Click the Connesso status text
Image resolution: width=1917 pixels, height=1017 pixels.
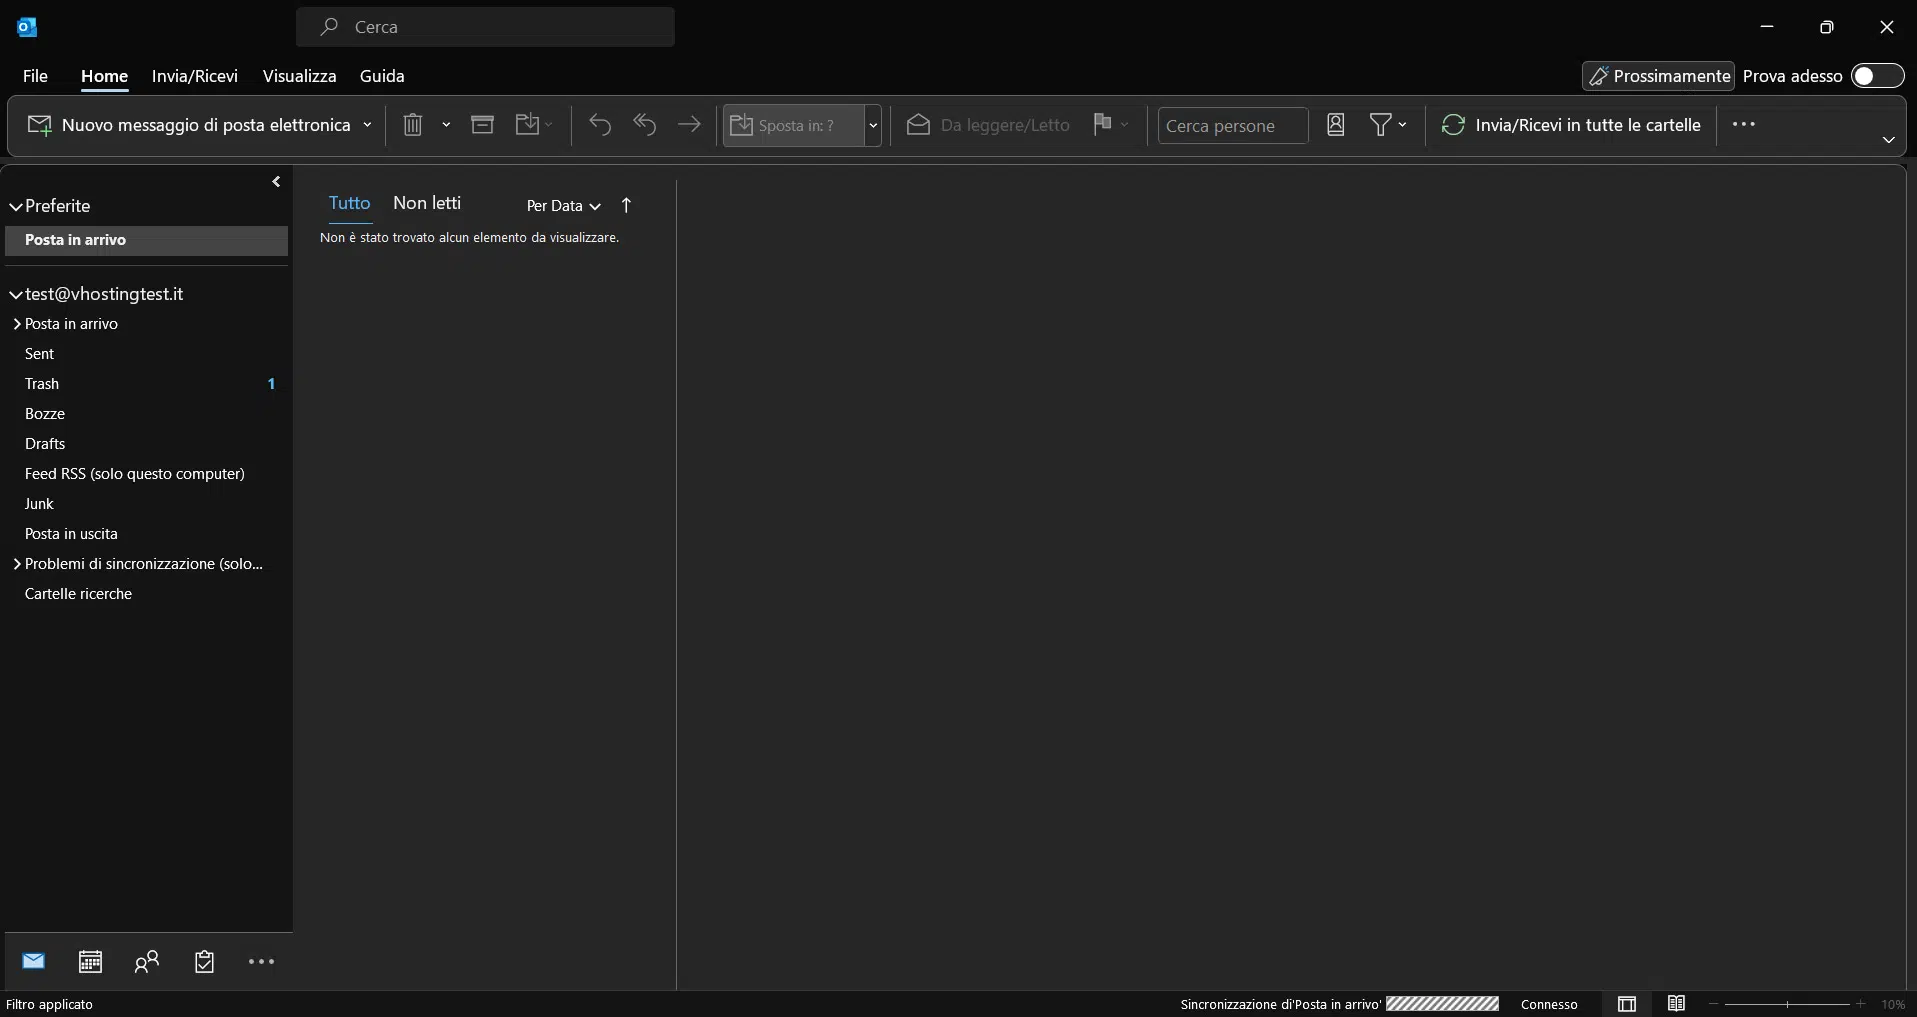tap(1549, 1004)
